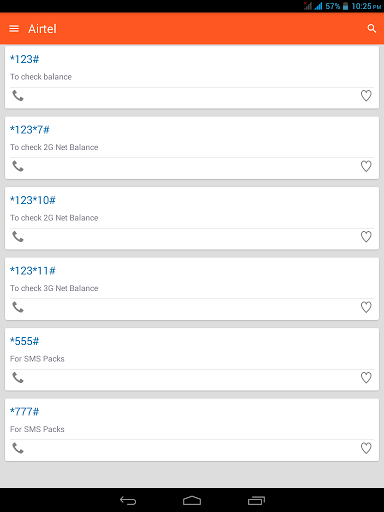Mark *123*10# as favorite

pyautogui.click(x=366, y=237)
